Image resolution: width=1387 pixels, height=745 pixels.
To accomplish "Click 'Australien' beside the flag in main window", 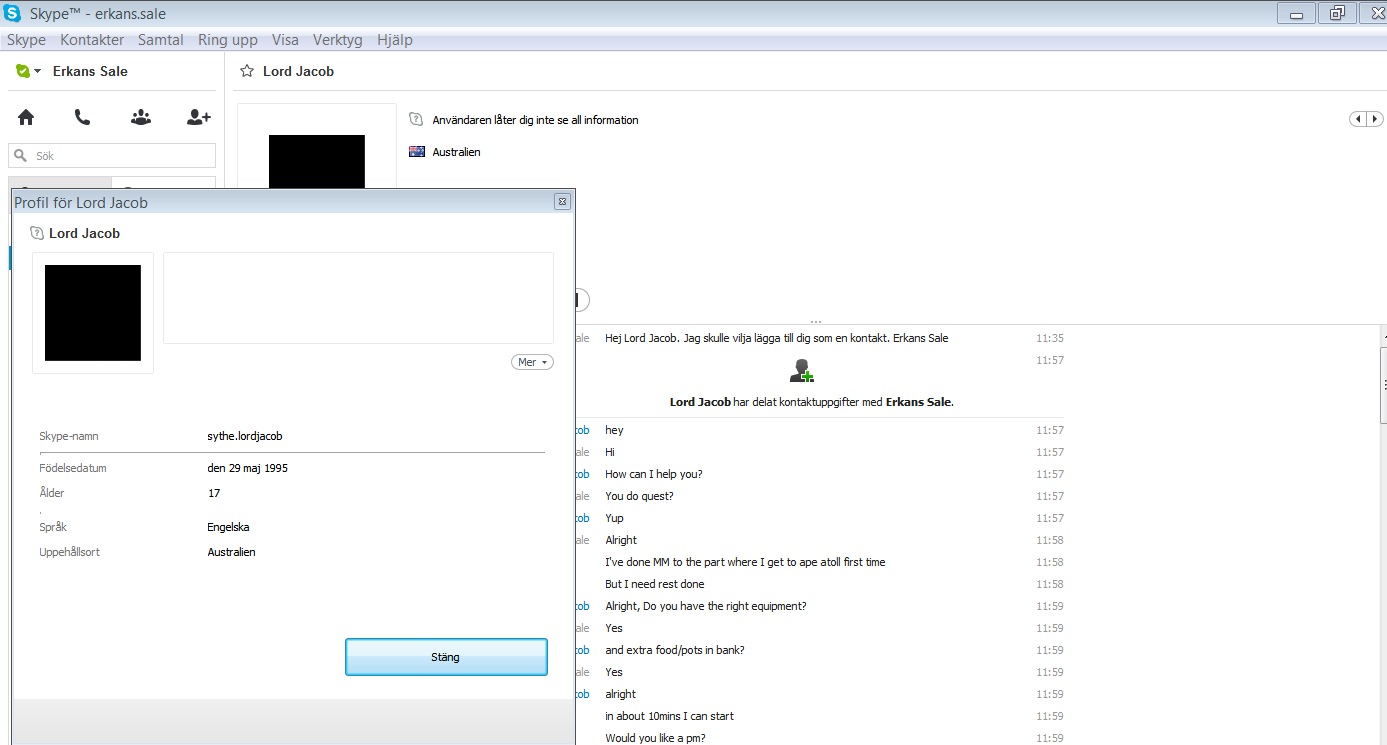I will point(457,152).
